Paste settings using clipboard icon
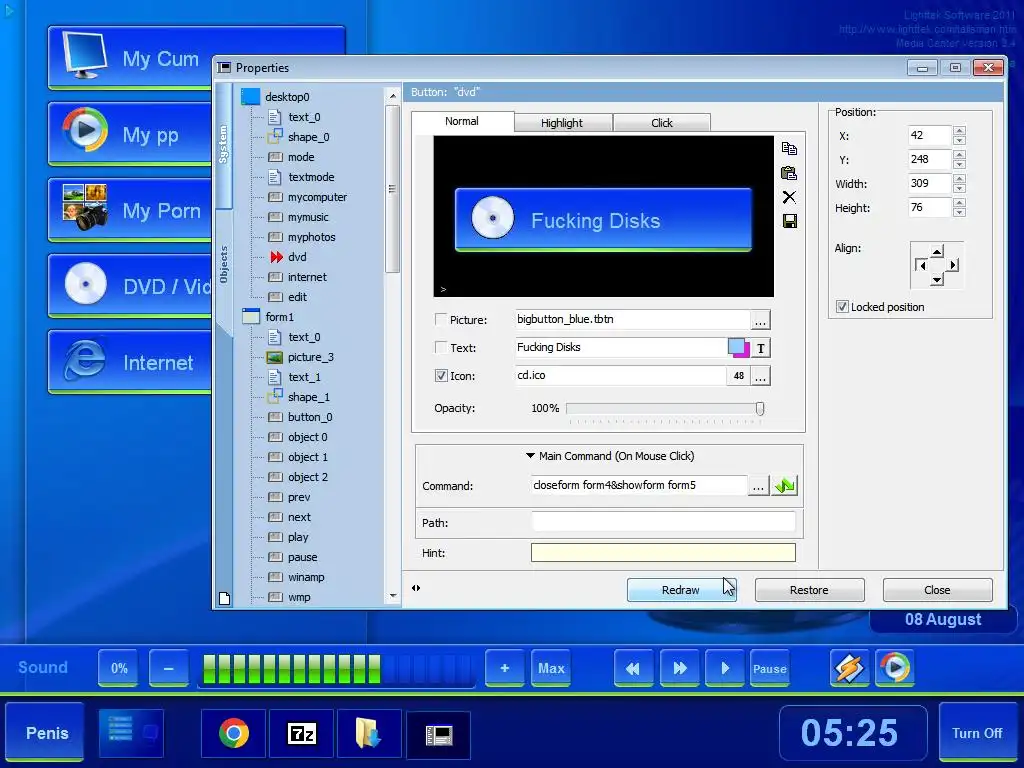 pyautogui.click(x=789, y=173)
